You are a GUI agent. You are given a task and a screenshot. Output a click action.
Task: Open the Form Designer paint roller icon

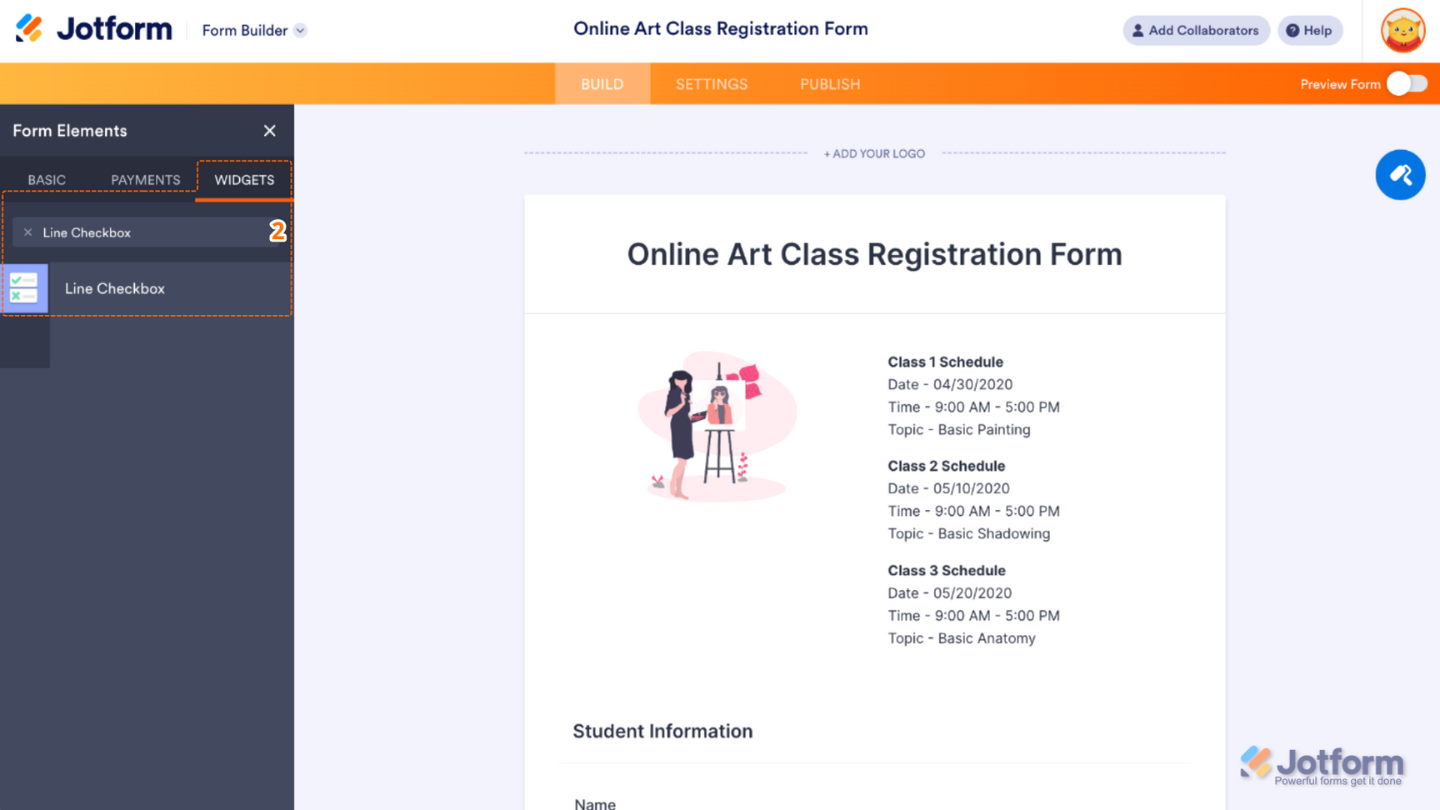point(1400,174)
